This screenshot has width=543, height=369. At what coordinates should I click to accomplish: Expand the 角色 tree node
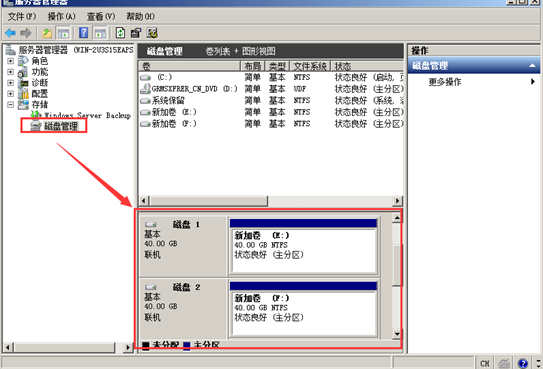tap(10, 61)
